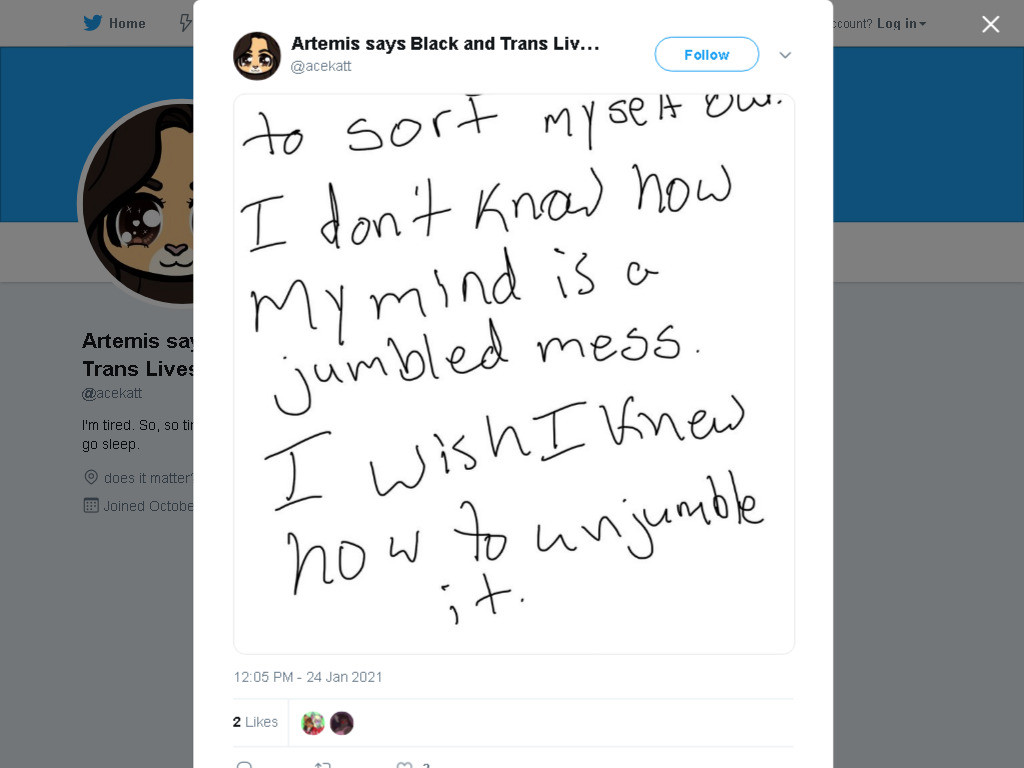Open the Log in dropdown
1024x768 pixels.
coord(901,24)
